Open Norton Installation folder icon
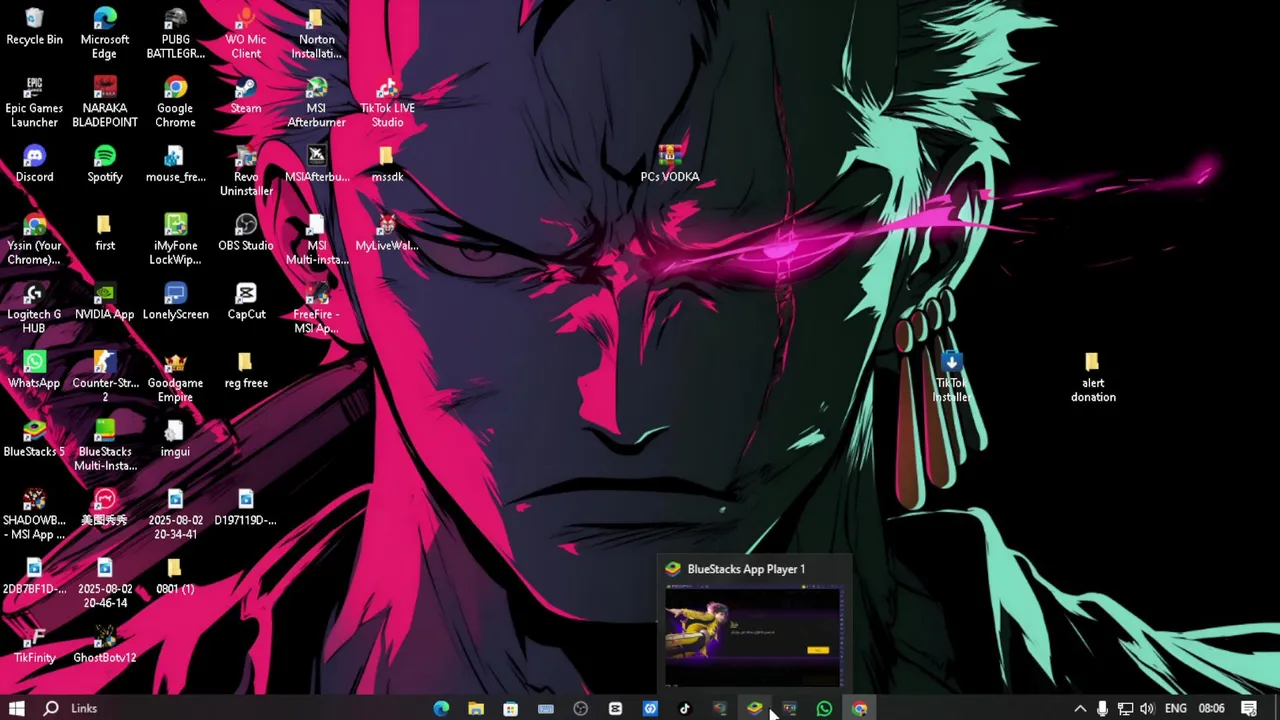This screenshot has height=720, width=1280. click(x=316, y=33)
